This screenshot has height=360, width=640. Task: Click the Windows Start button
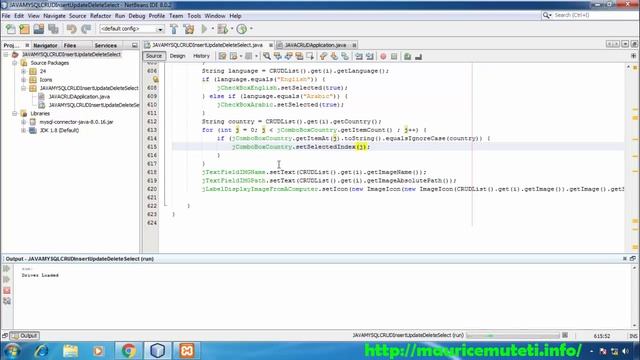click(12, 351)
